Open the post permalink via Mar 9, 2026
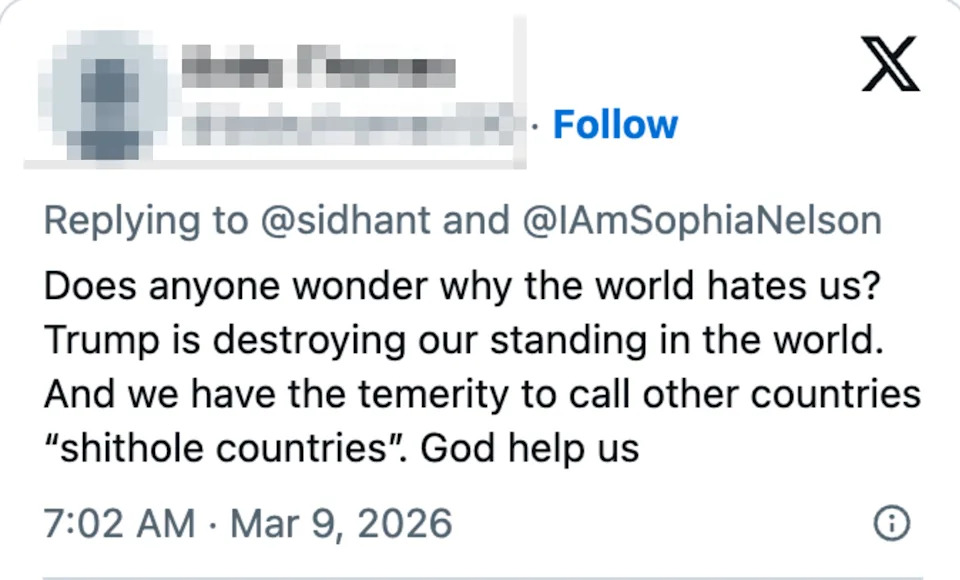 coord(342,522)
